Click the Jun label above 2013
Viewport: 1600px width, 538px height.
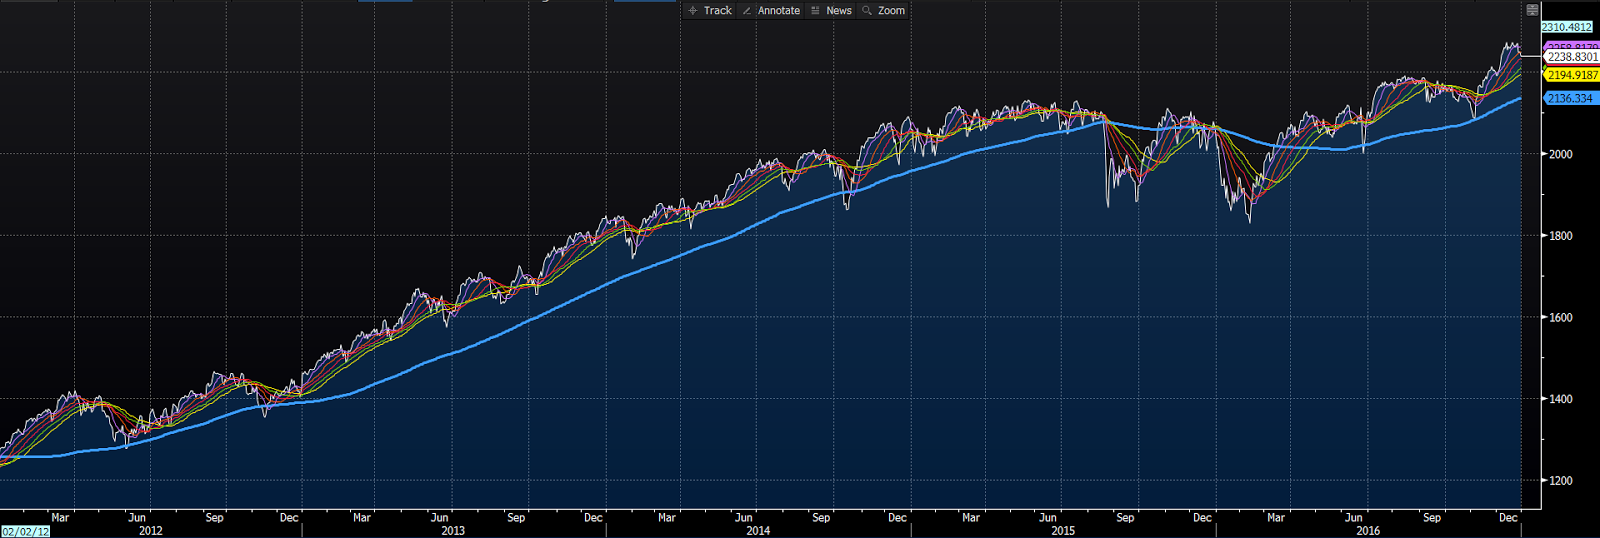click(x=439, y=518)
